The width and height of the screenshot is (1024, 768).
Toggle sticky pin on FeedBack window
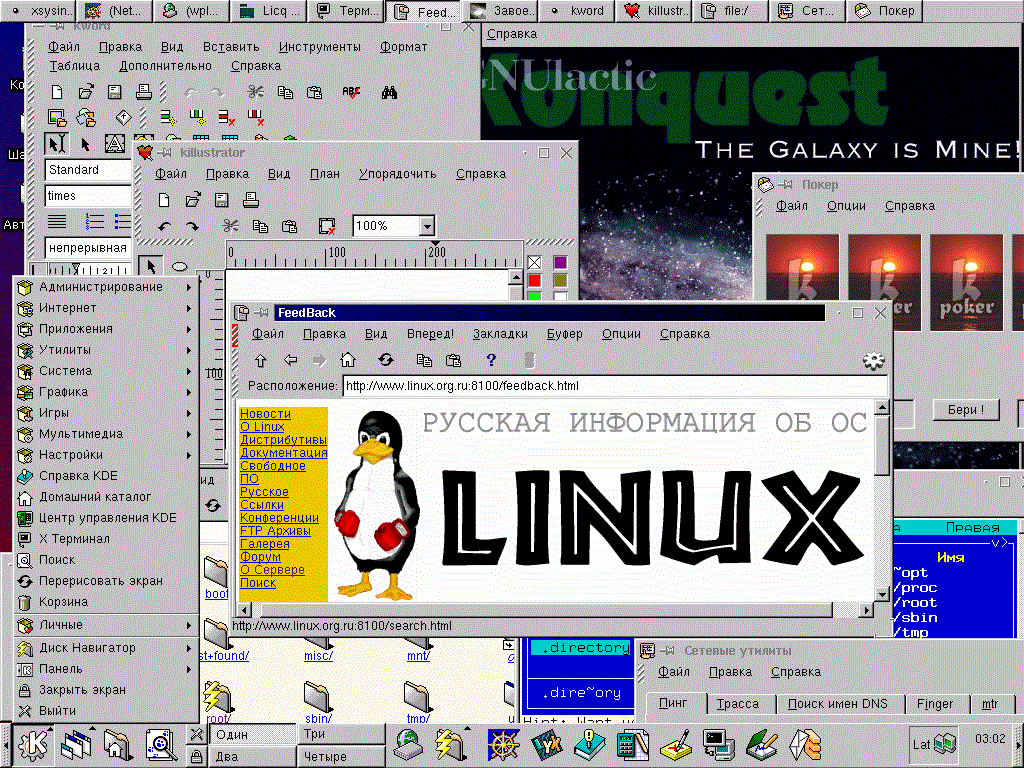(x=262, y=313)
